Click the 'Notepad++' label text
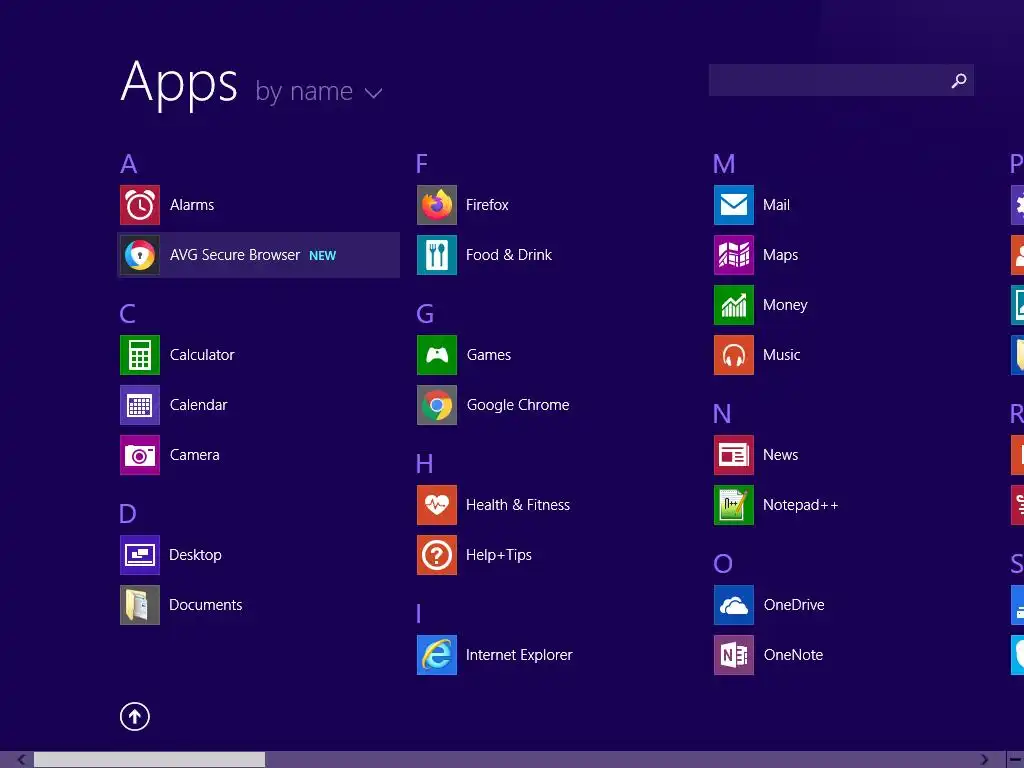 801,505
